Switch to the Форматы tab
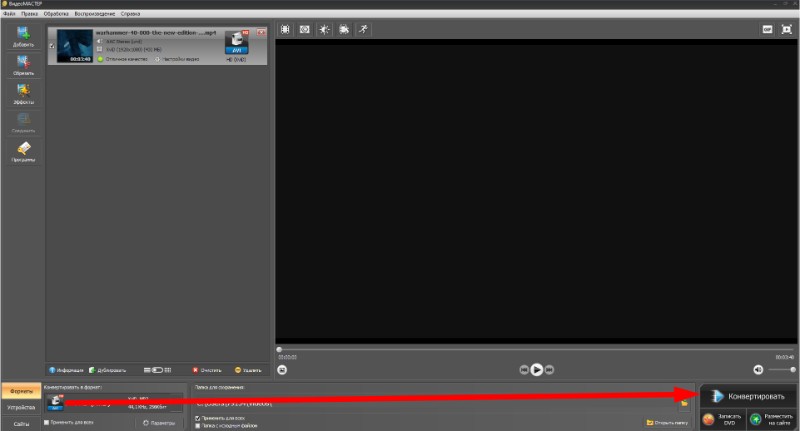This screenshot has width=800, height=431. [x=21, y=391]
